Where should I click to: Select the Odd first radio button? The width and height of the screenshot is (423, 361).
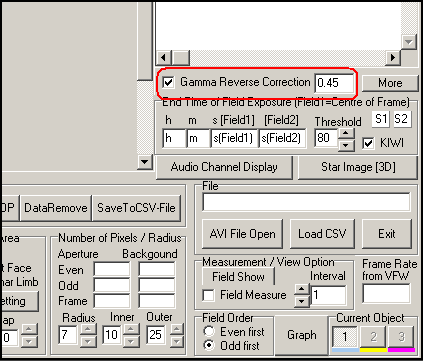pos(209,345)
